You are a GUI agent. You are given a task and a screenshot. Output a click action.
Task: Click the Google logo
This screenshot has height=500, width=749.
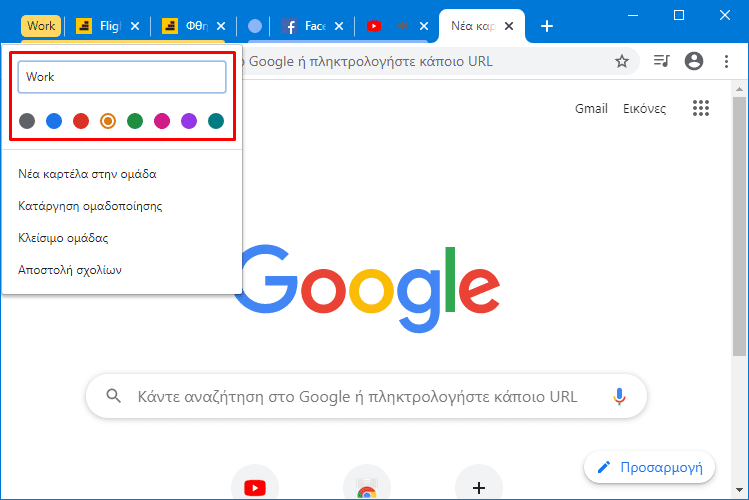[366, 288]
